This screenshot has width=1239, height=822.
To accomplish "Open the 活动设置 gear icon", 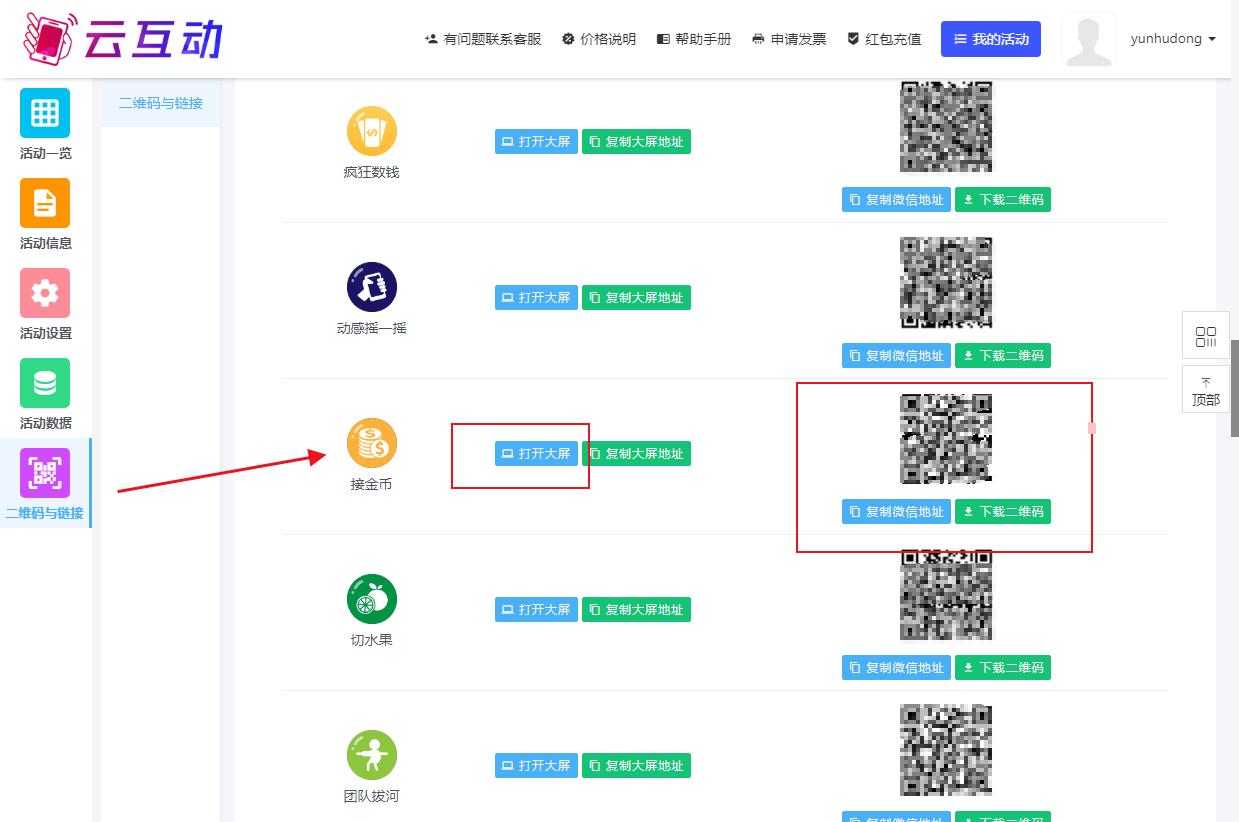I will (45, 293).
